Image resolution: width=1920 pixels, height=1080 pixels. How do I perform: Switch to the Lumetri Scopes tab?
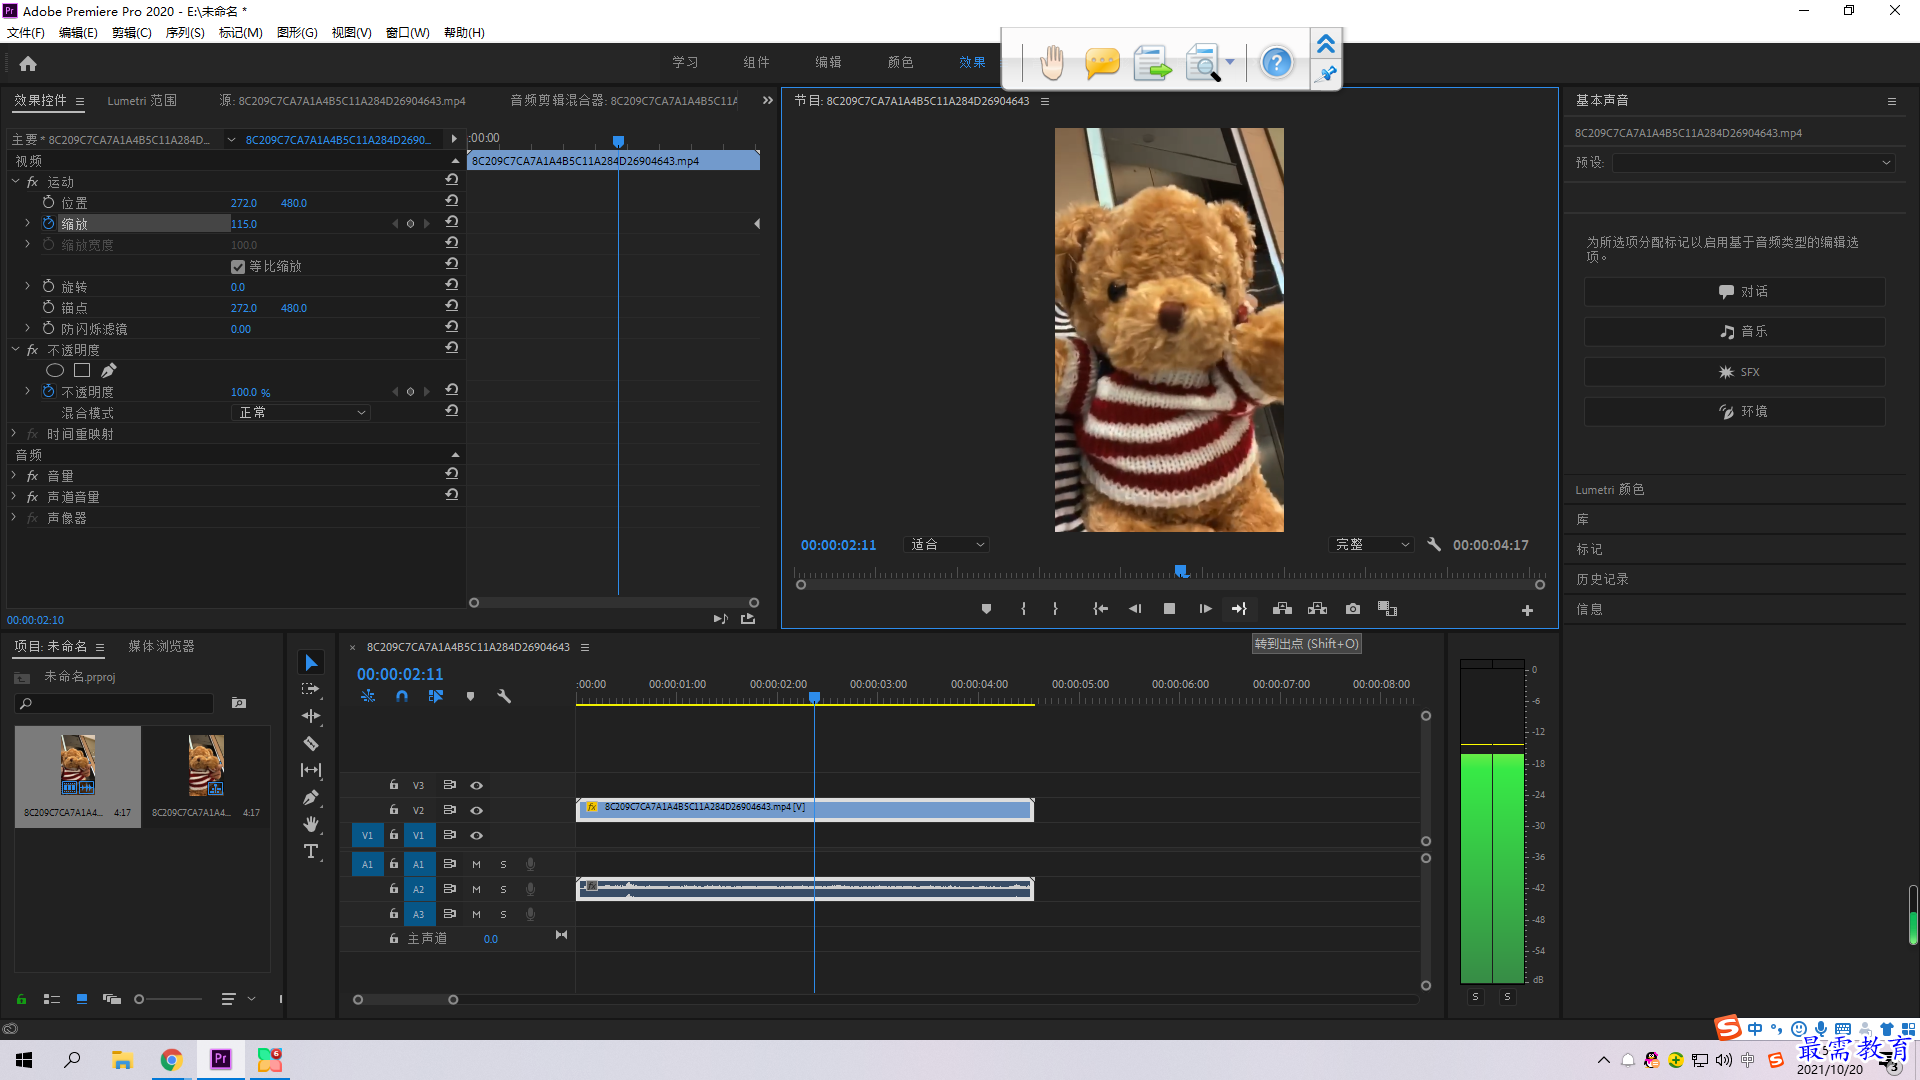point(142,101)
